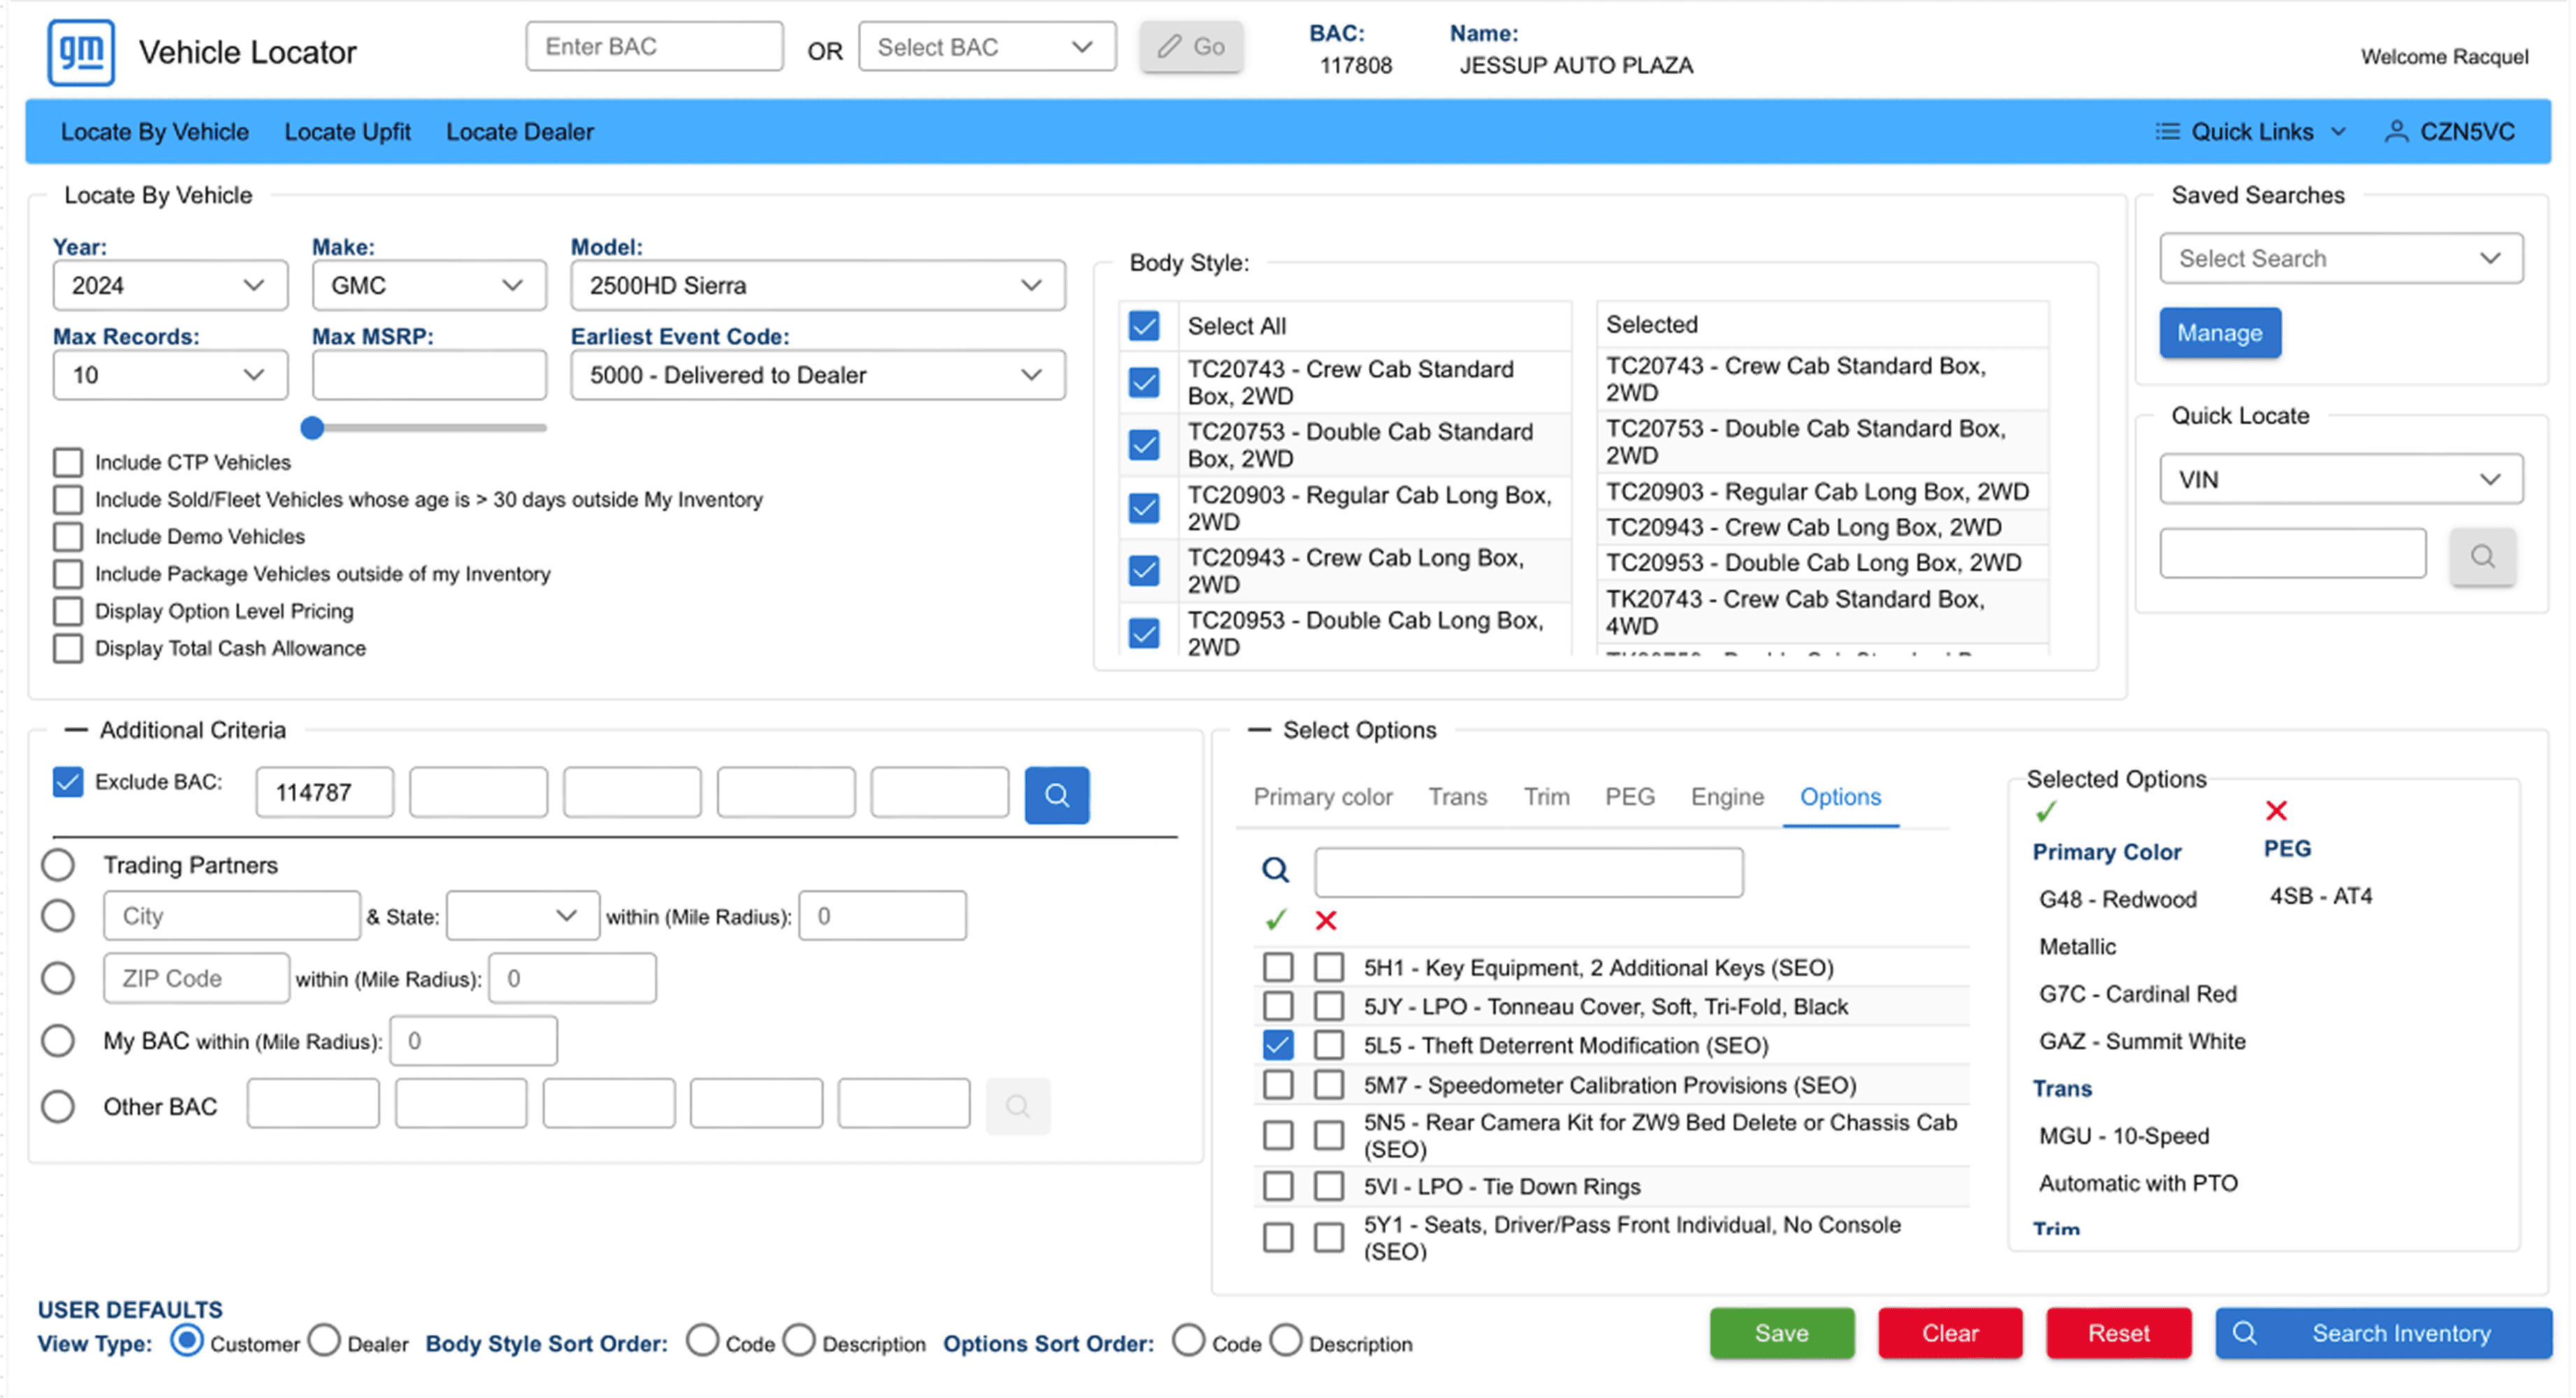Uncheck the Exclude BAC checkbox
This screenshot has width=2576, height=1398.
point(68,782)
